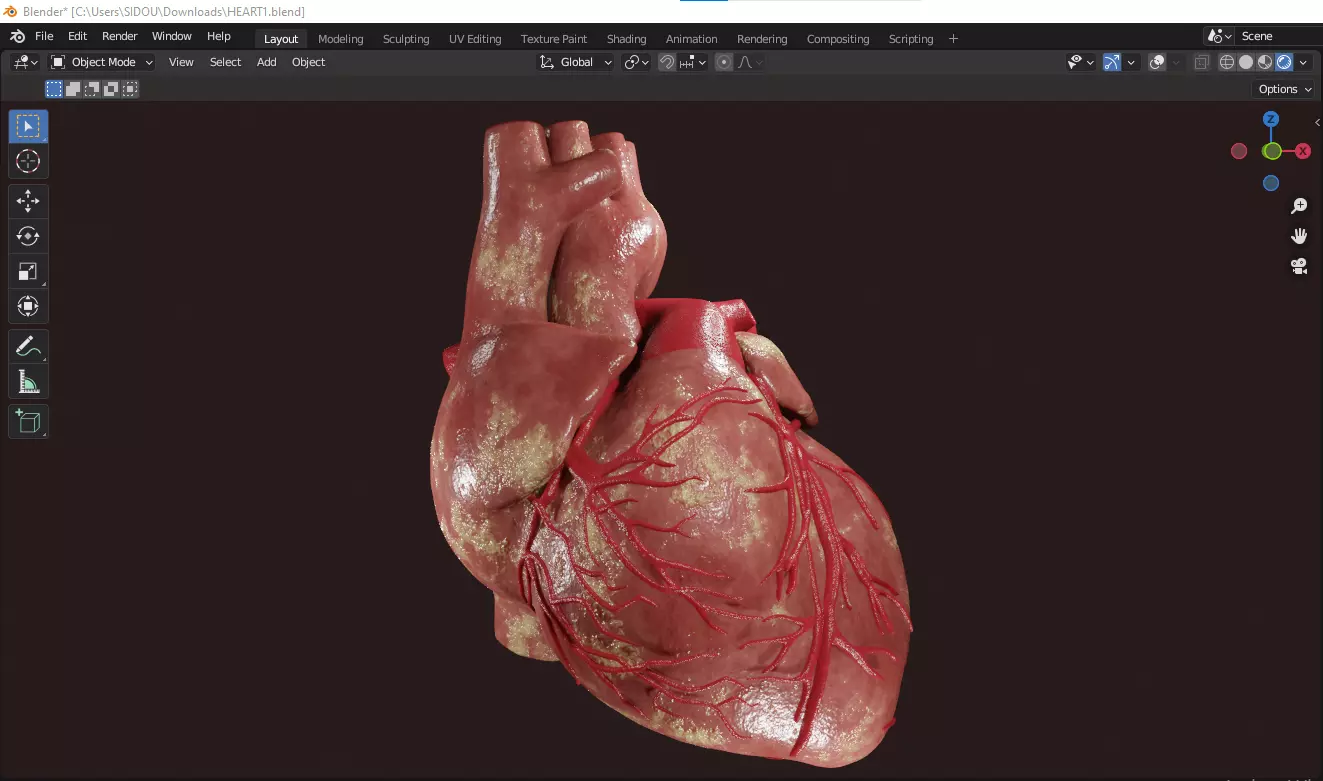The width and height of the screenshot is (1323, 781).
Task: Open the scene browse dropdown icon
Action: tap(1219, 36)
